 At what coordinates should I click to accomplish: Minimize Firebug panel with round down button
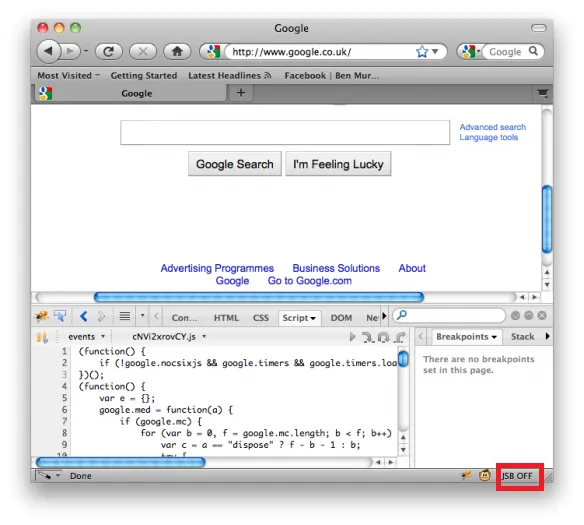[515, 316]
